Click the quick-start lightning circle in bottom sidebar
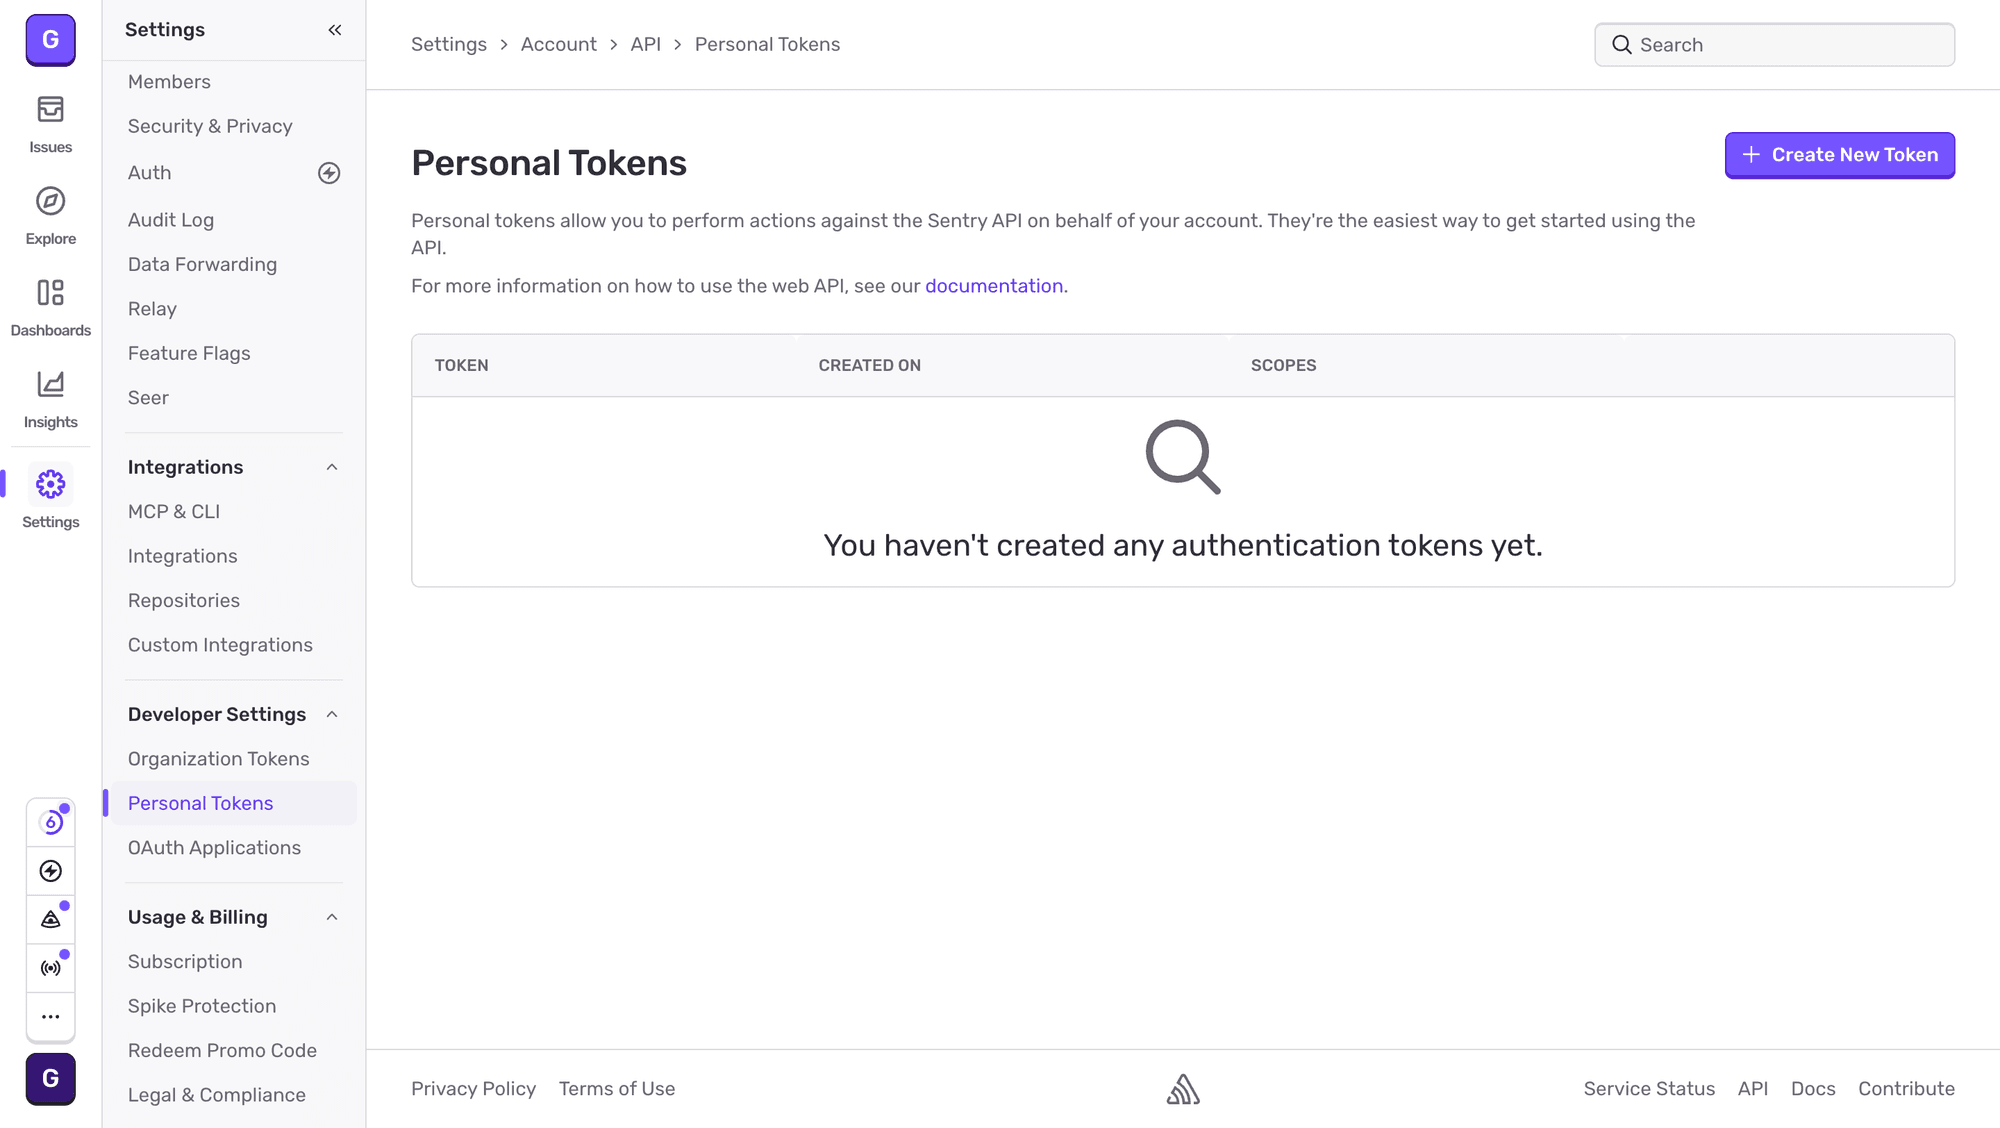This screenshot has width=2000, height=1128. (x=50, y=871)
